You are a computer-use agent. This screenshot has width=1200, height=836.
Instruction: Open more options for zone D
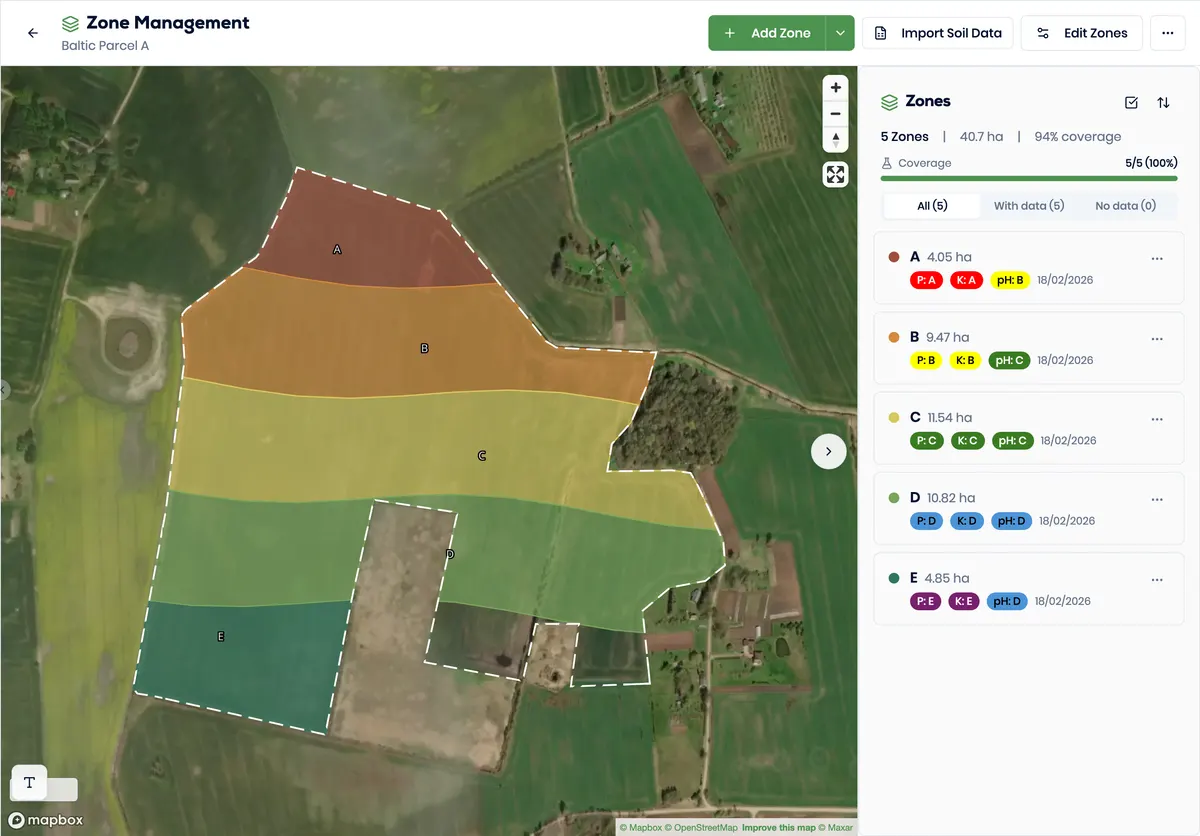pos(1157,499)
